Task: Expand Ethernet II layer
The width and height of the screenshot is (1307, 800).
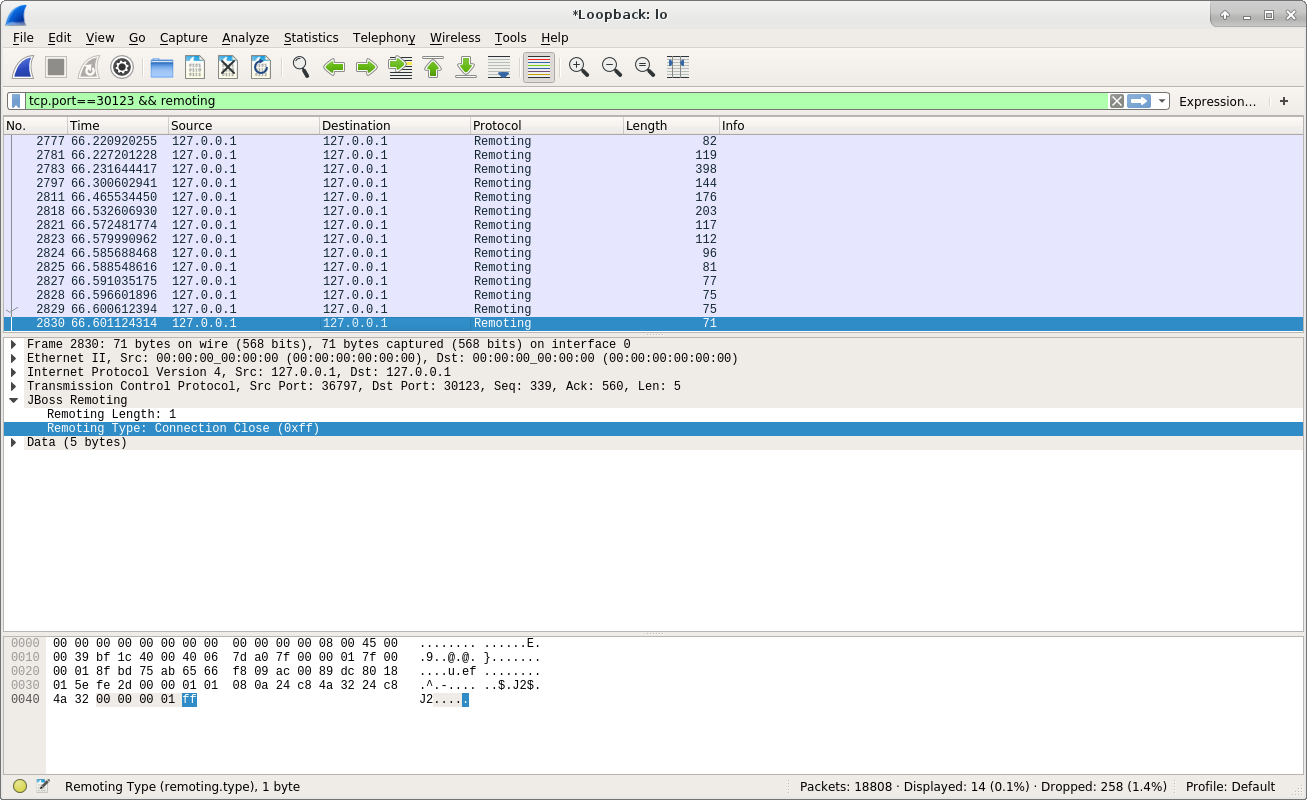Action: 14,358
